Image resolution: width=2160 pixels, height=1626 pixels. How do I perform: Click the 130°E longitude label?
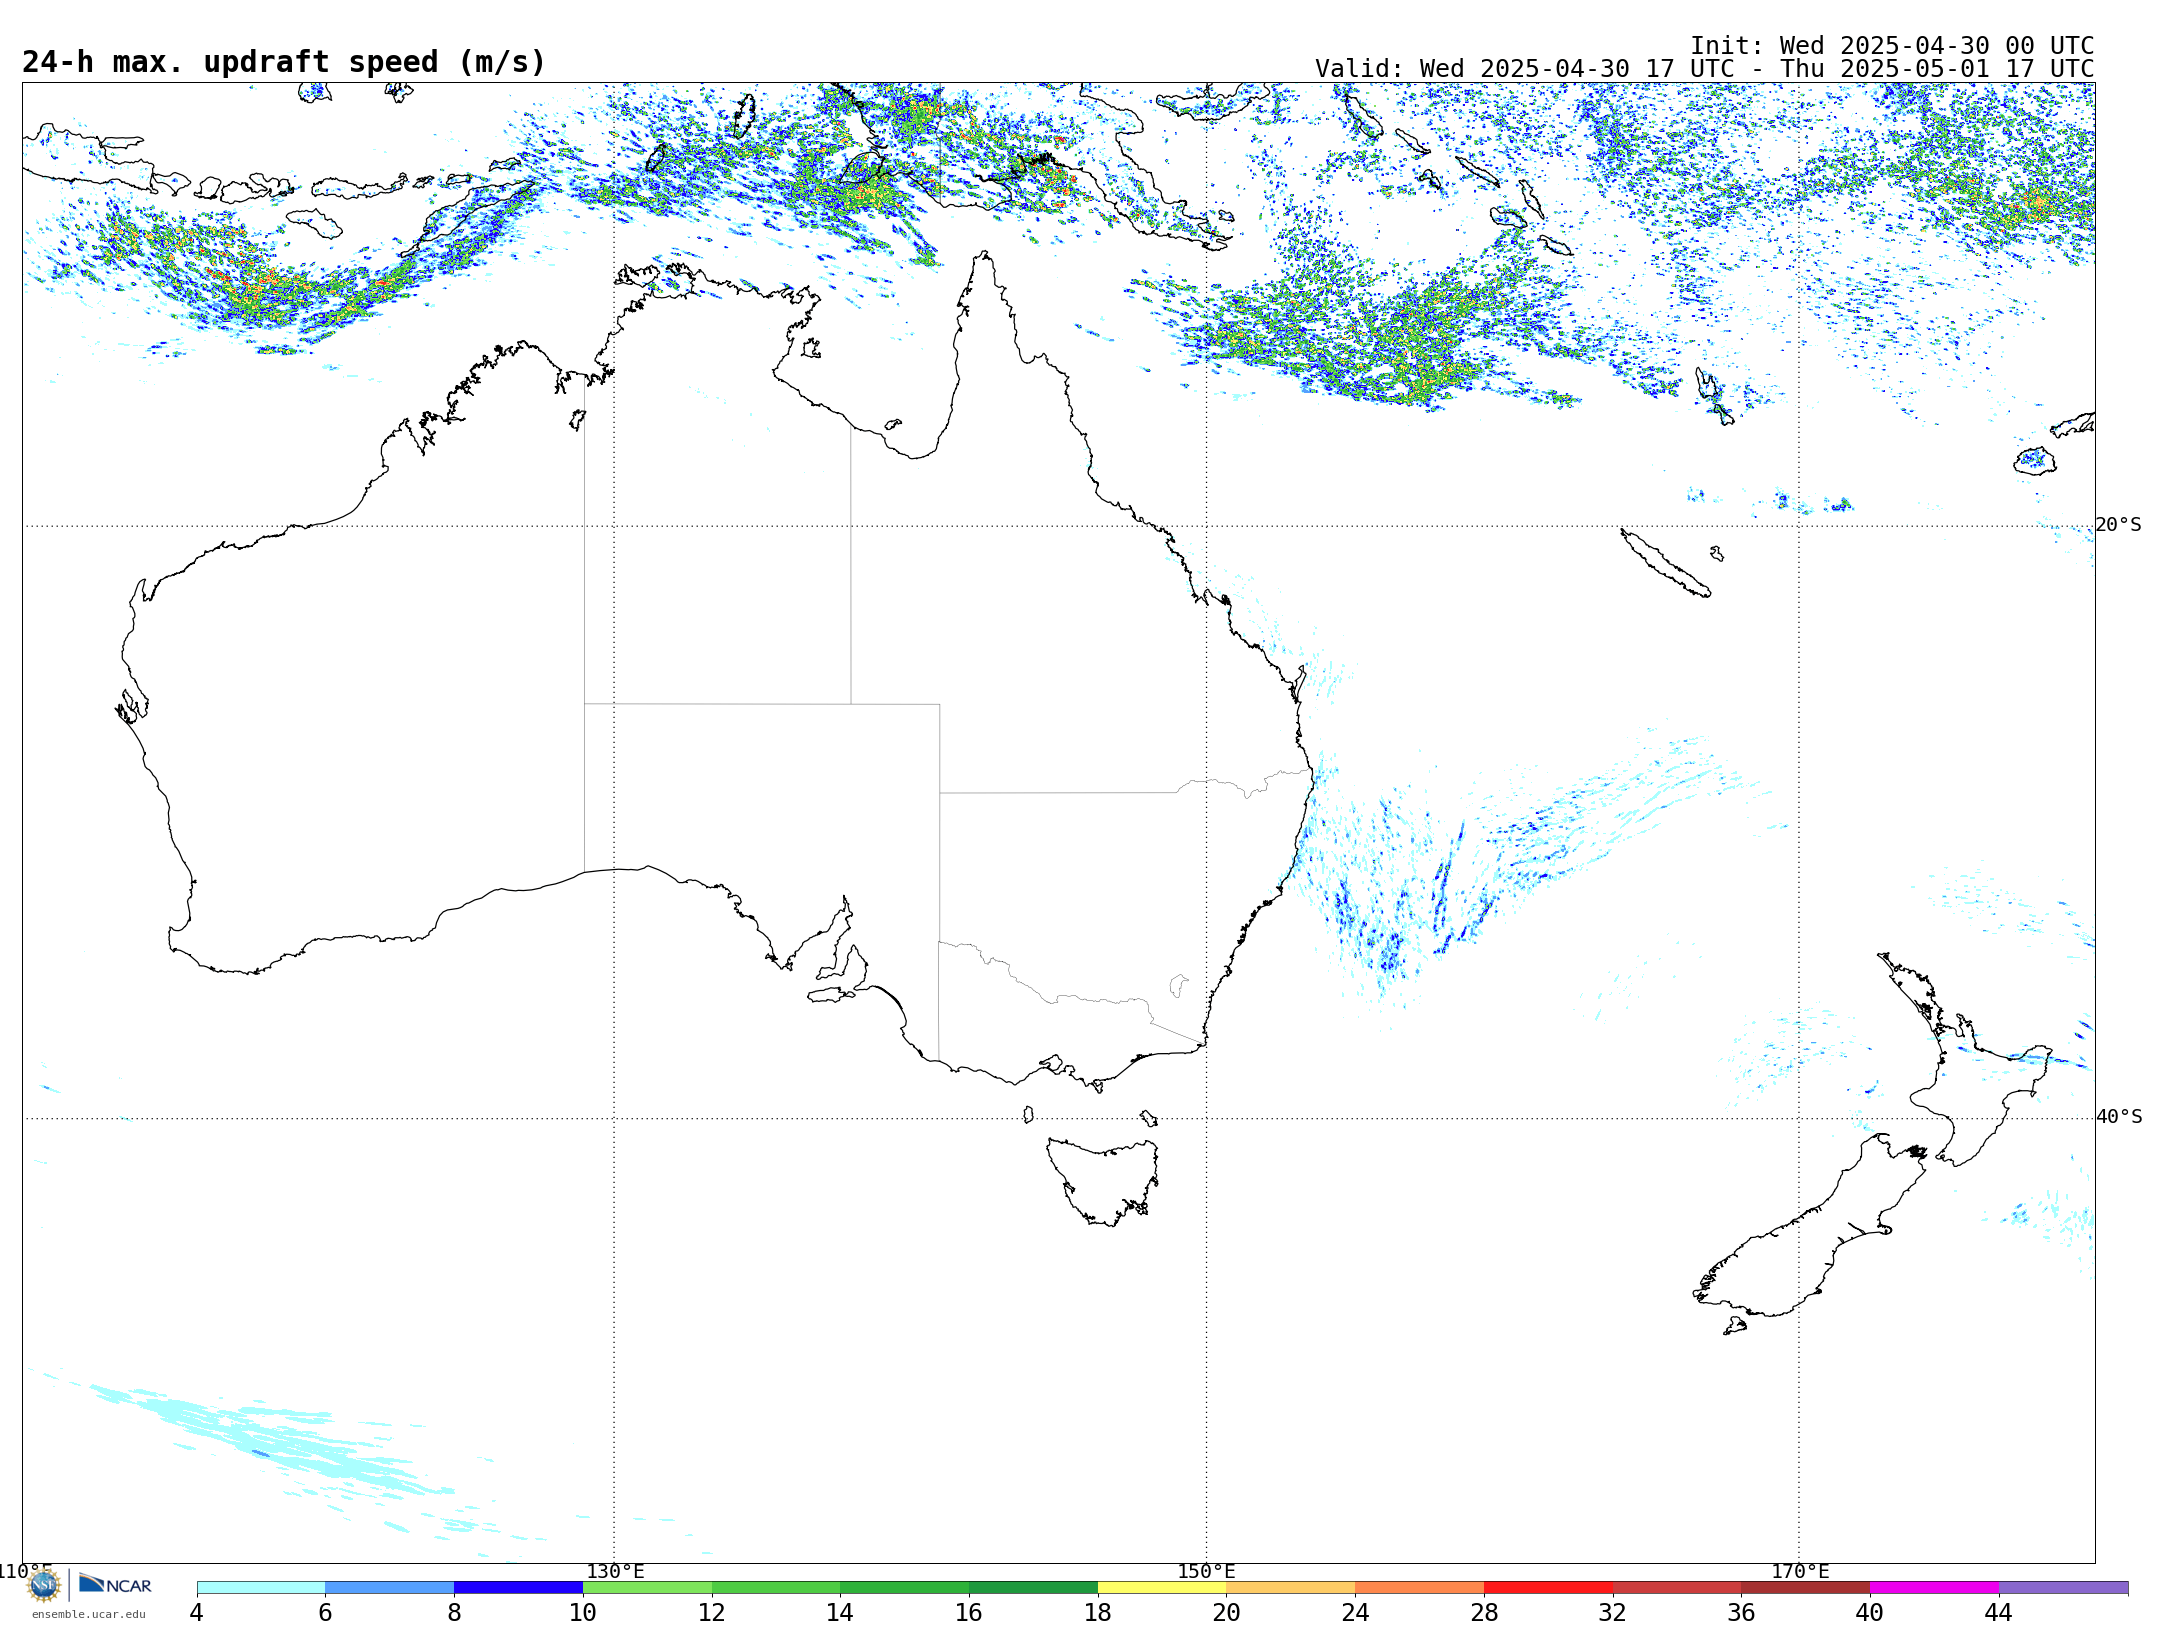click(615, 1572)
